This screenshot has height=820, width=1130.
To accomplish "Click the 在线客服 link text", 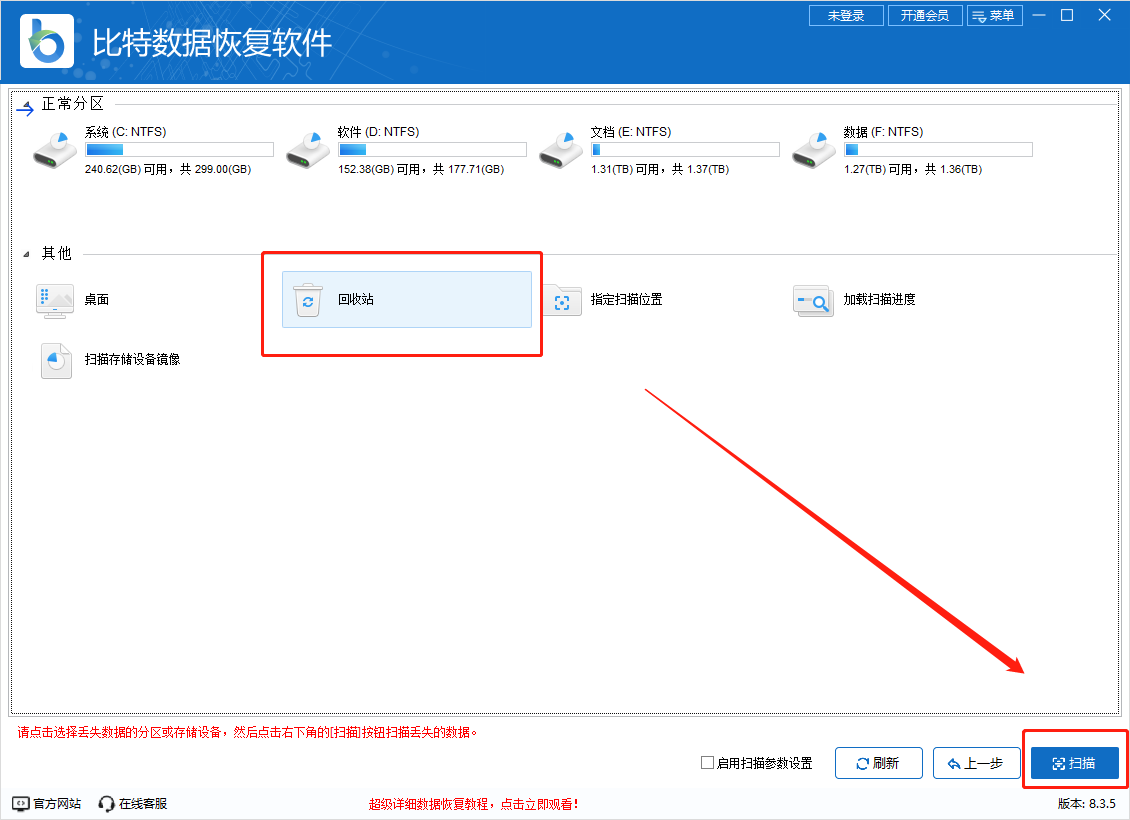I will coord(143,803).
